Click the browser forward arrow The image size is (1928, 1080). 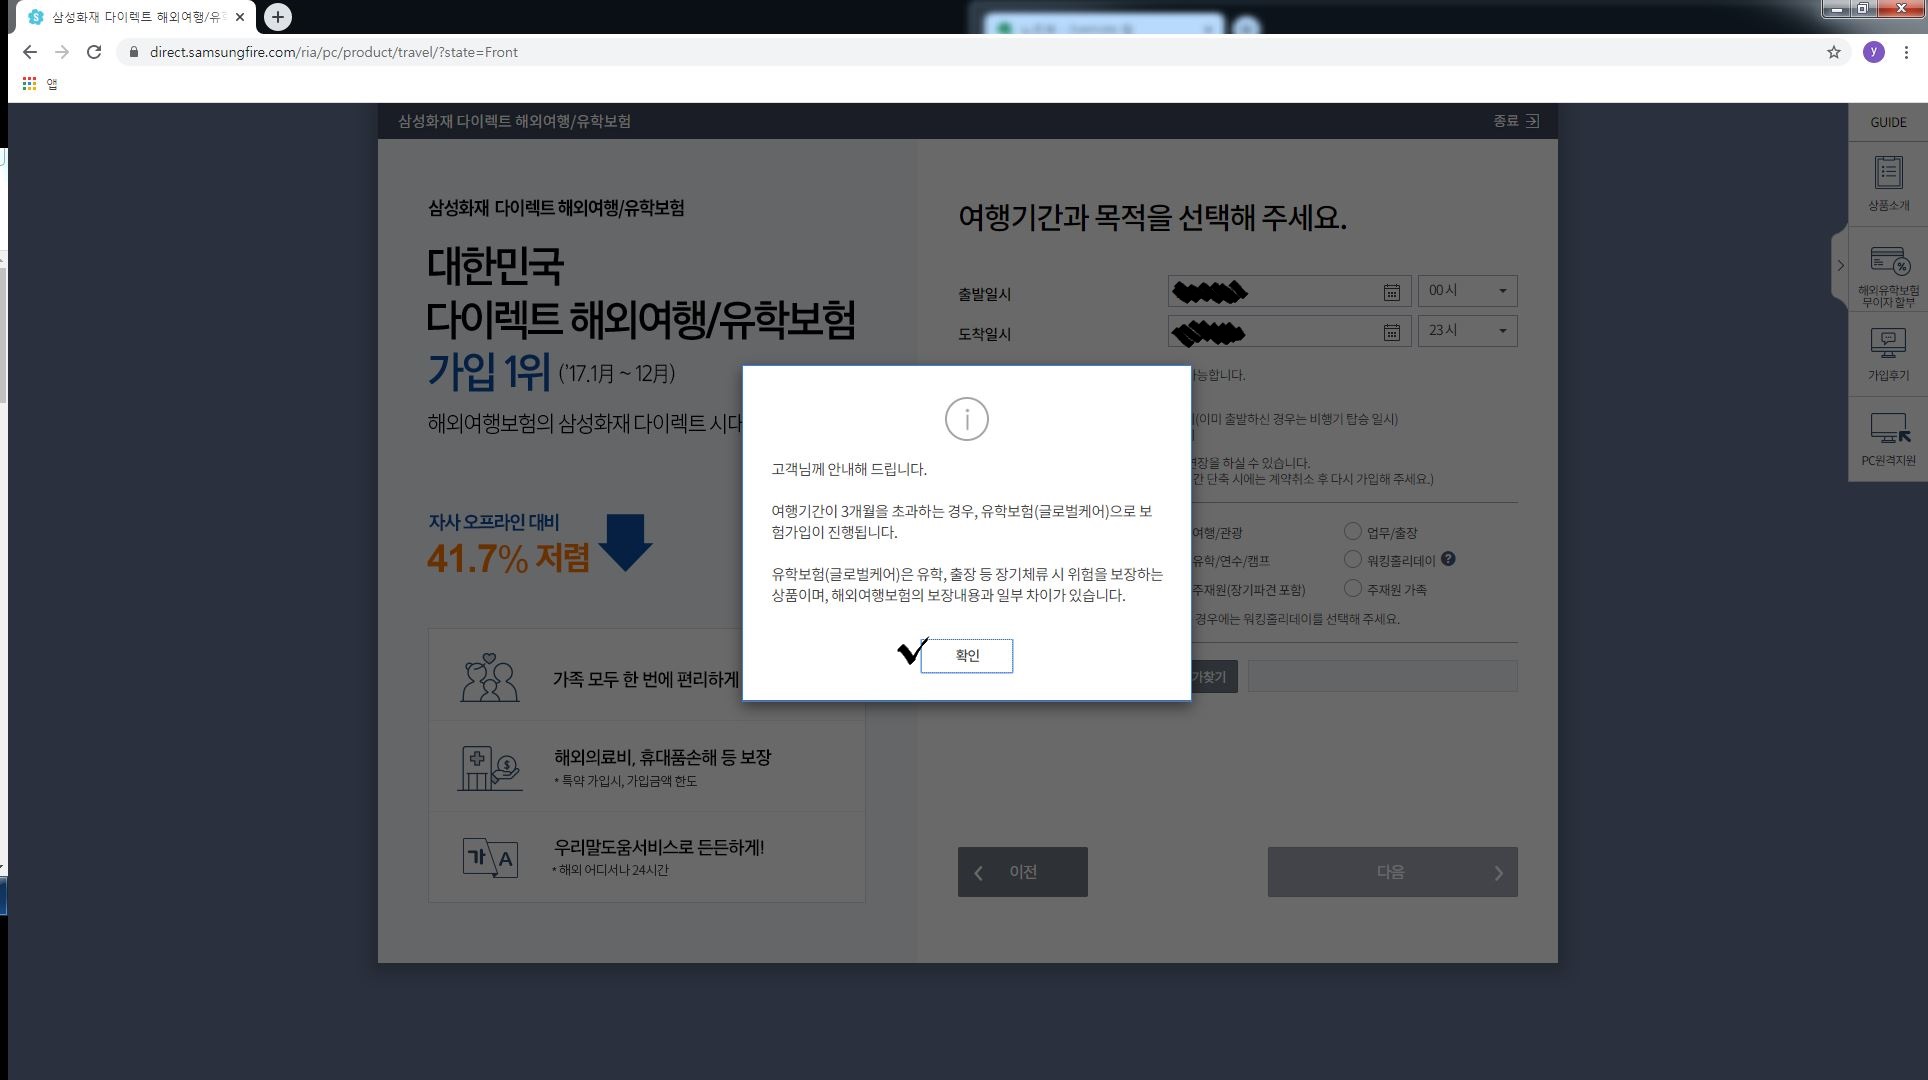62,52
